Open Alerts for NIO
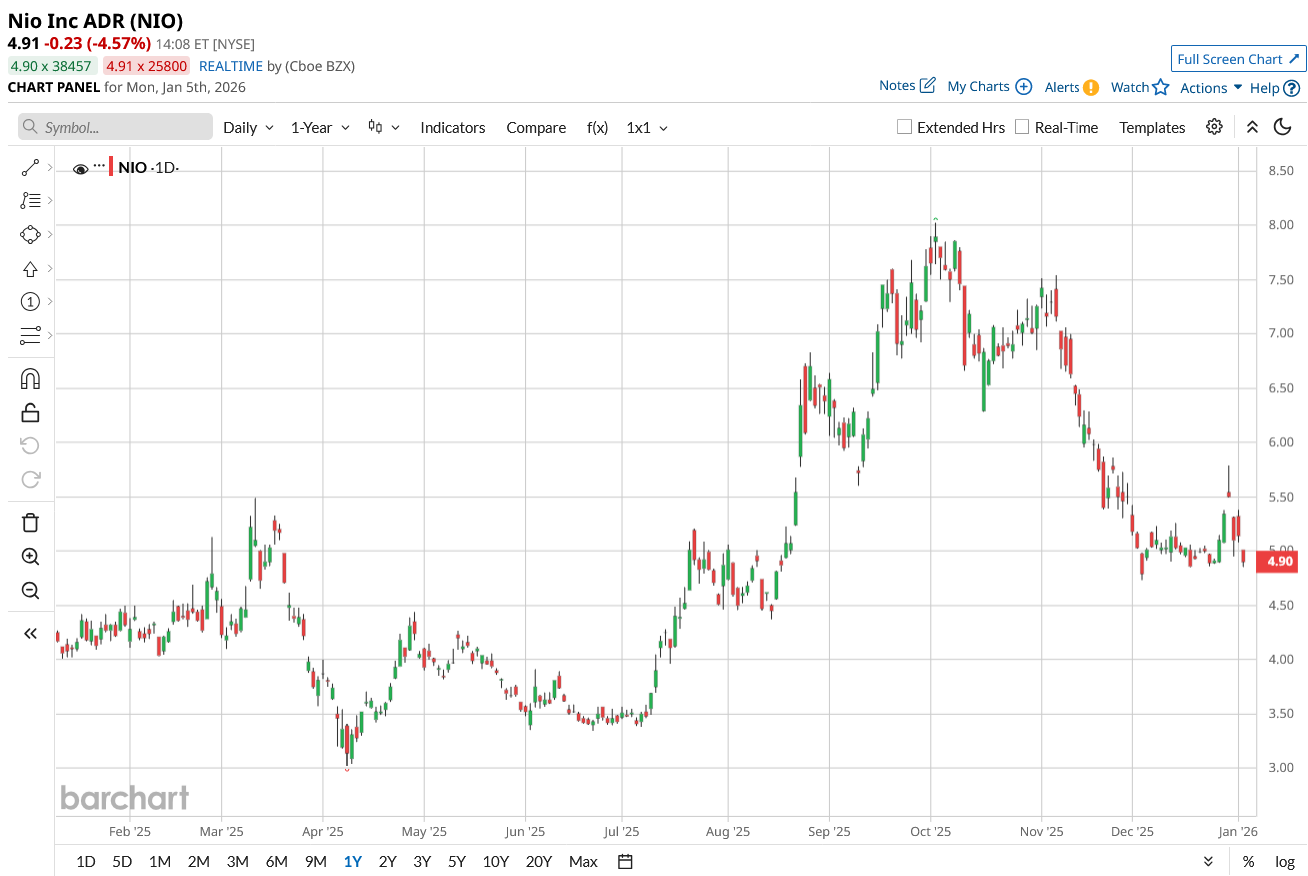 coord(1072,87)
